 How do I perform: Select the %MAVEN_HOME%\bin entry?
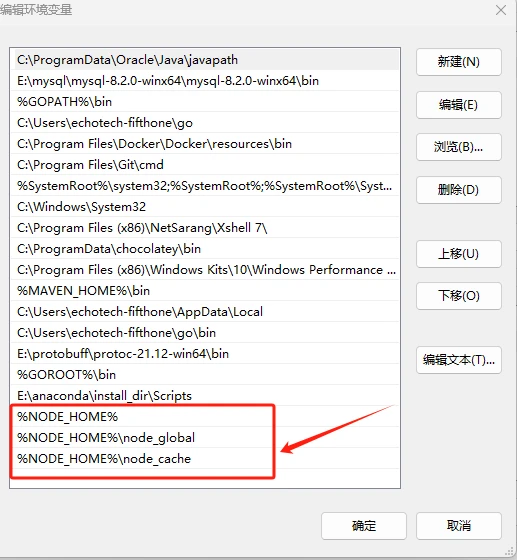pyautogui.click(x=205, y=291)
